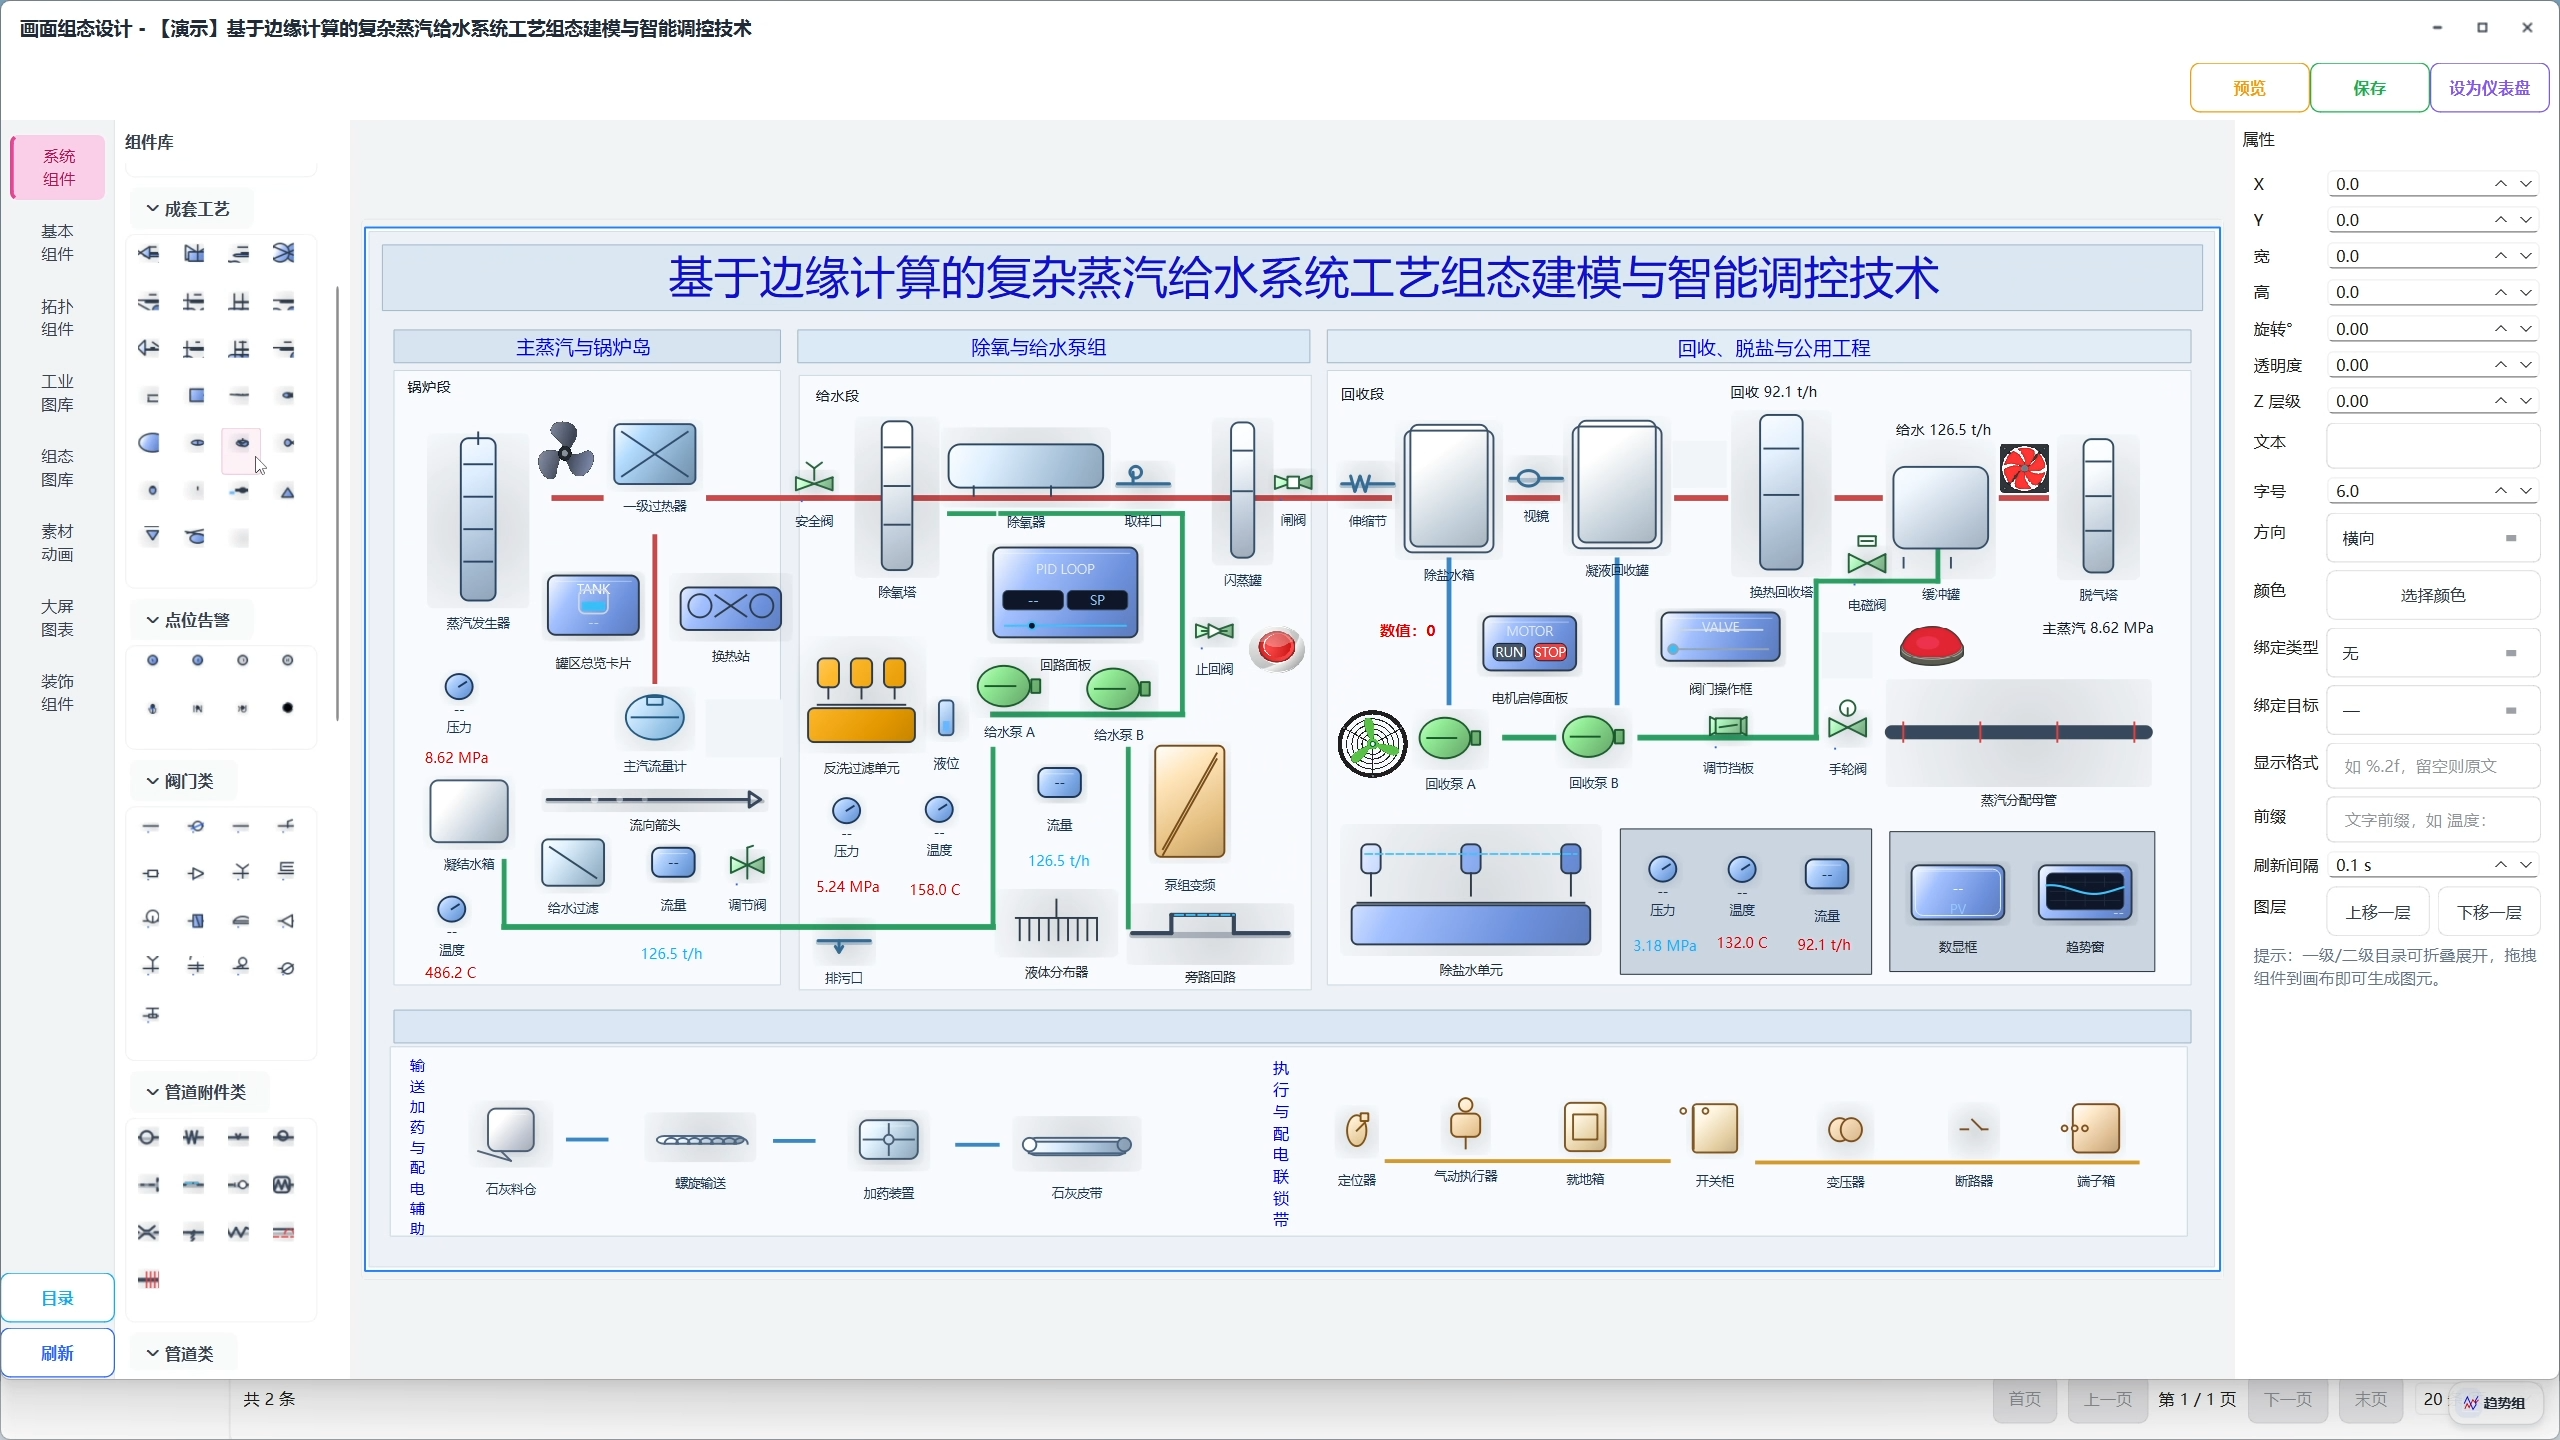The width and height of the screenshot is (2560, 1440).
Task: Select the 反洗过滤单元 icon
Action: [861, 700]
